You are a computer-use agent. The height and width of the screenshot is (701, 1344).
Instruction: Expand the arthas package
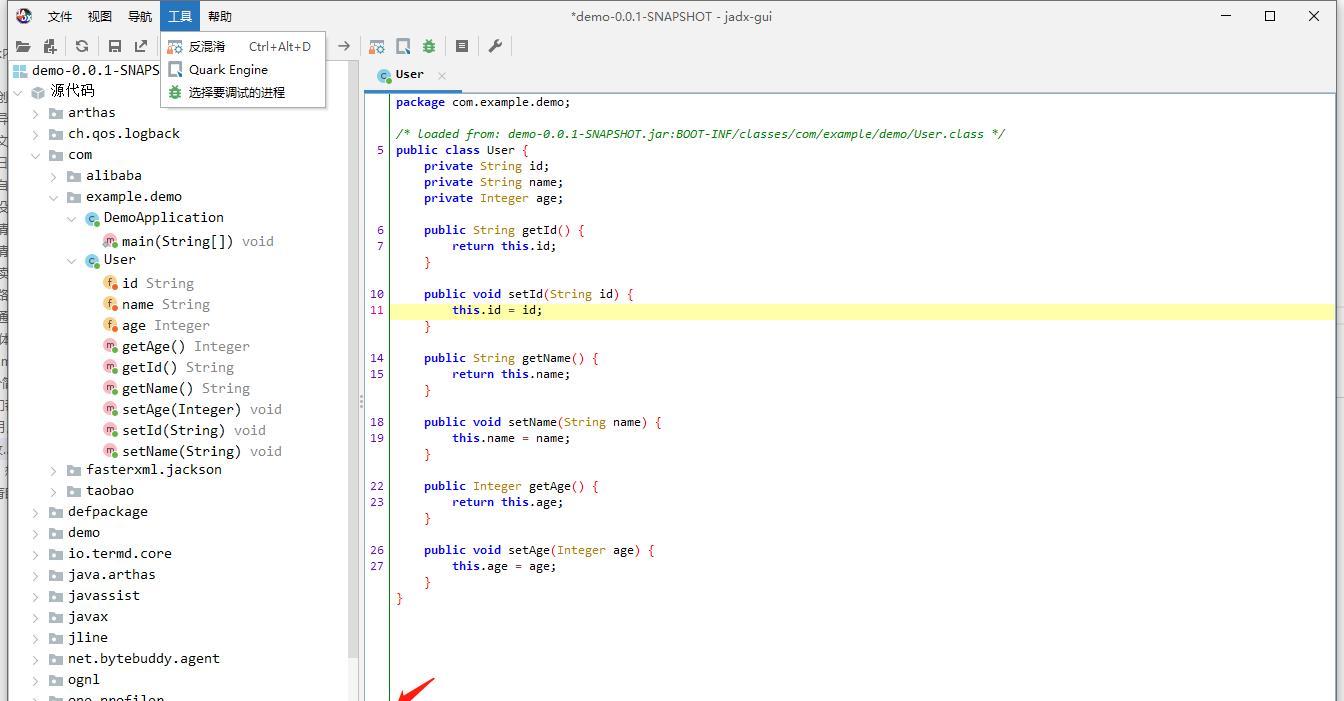coord(36,113)
